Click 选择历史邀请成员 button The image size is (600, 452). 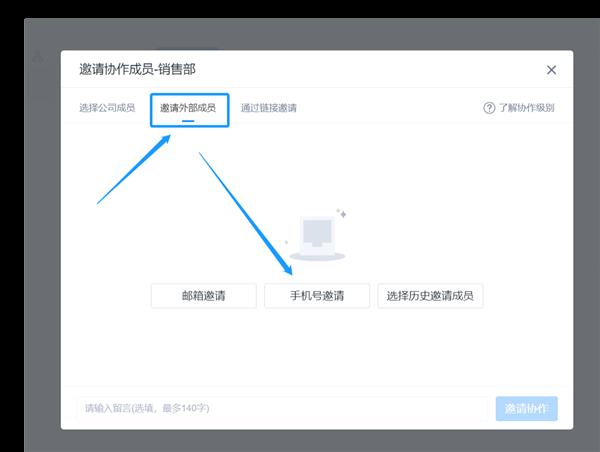430,295
